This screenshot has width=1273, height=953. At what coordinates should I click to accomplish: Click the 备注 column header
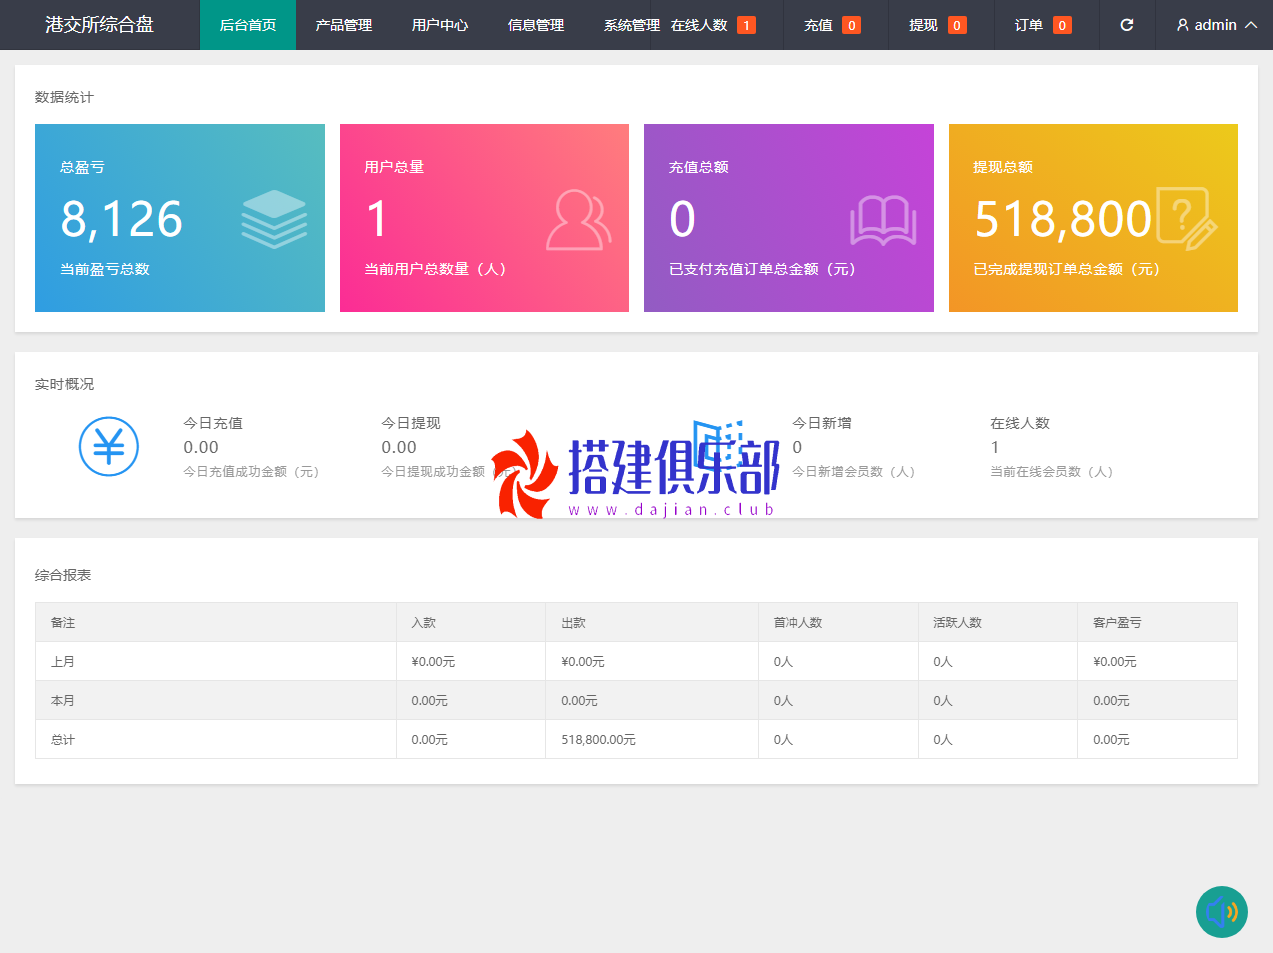coord(63,622)
